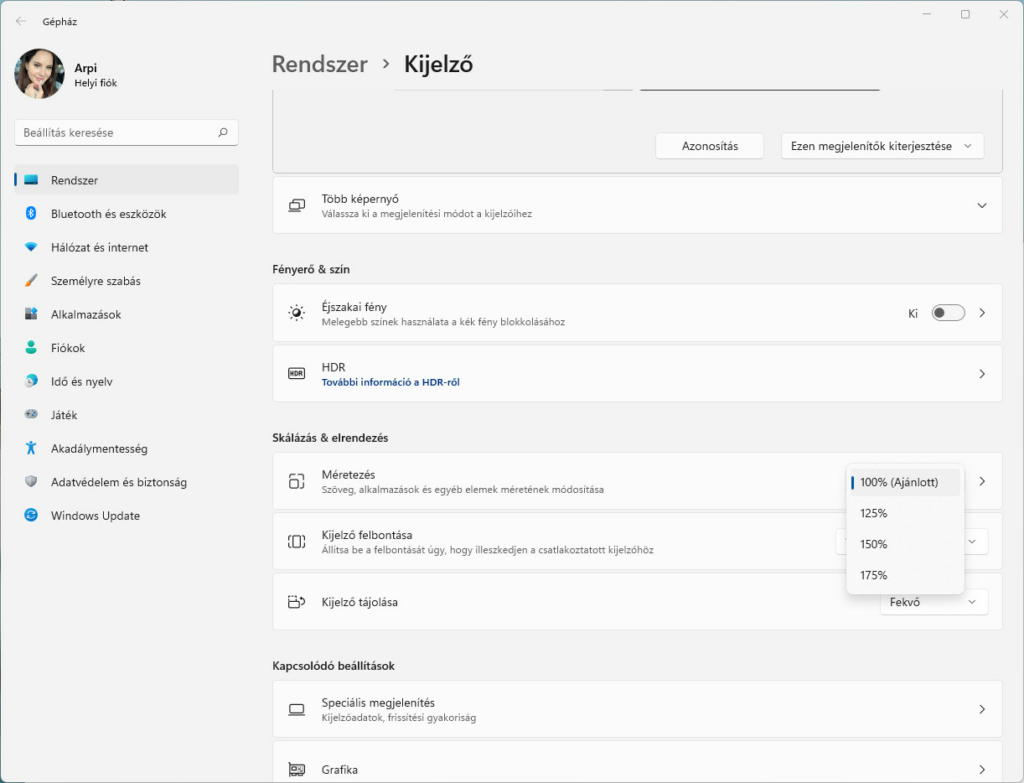
Task: Select 125% scaling option
Action: (874, 513)
